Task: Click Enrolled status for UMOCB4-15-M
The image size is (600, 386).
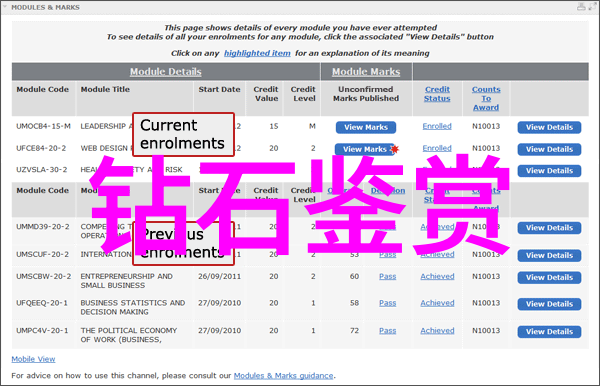Action: point(437,126)
